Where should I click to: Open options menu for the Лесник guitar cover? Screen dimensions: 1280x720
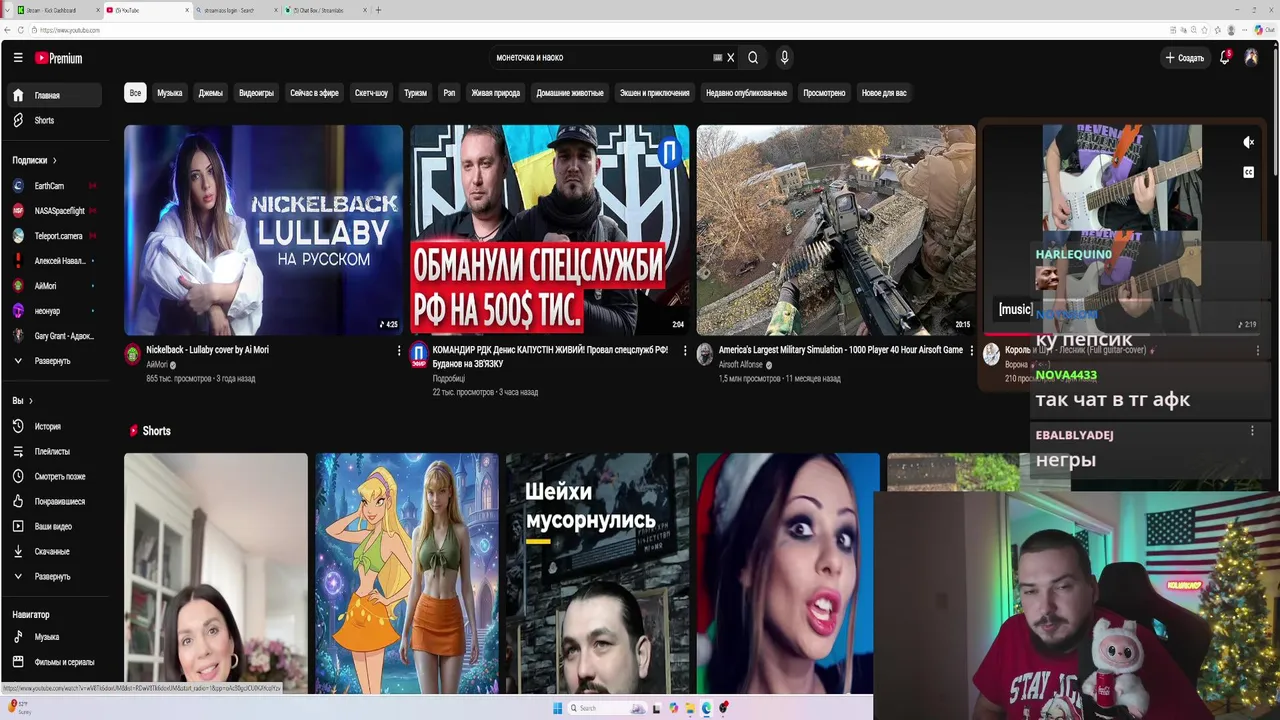tap(1257, 351)
